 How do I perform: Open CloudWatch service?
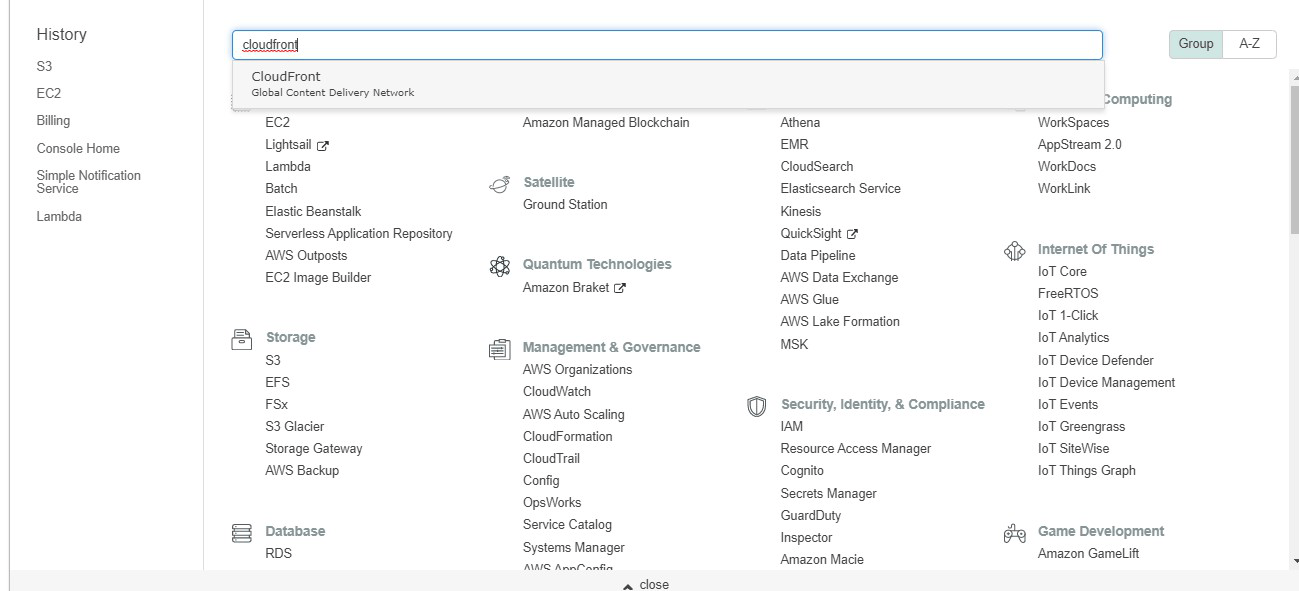tap(557, 392)
